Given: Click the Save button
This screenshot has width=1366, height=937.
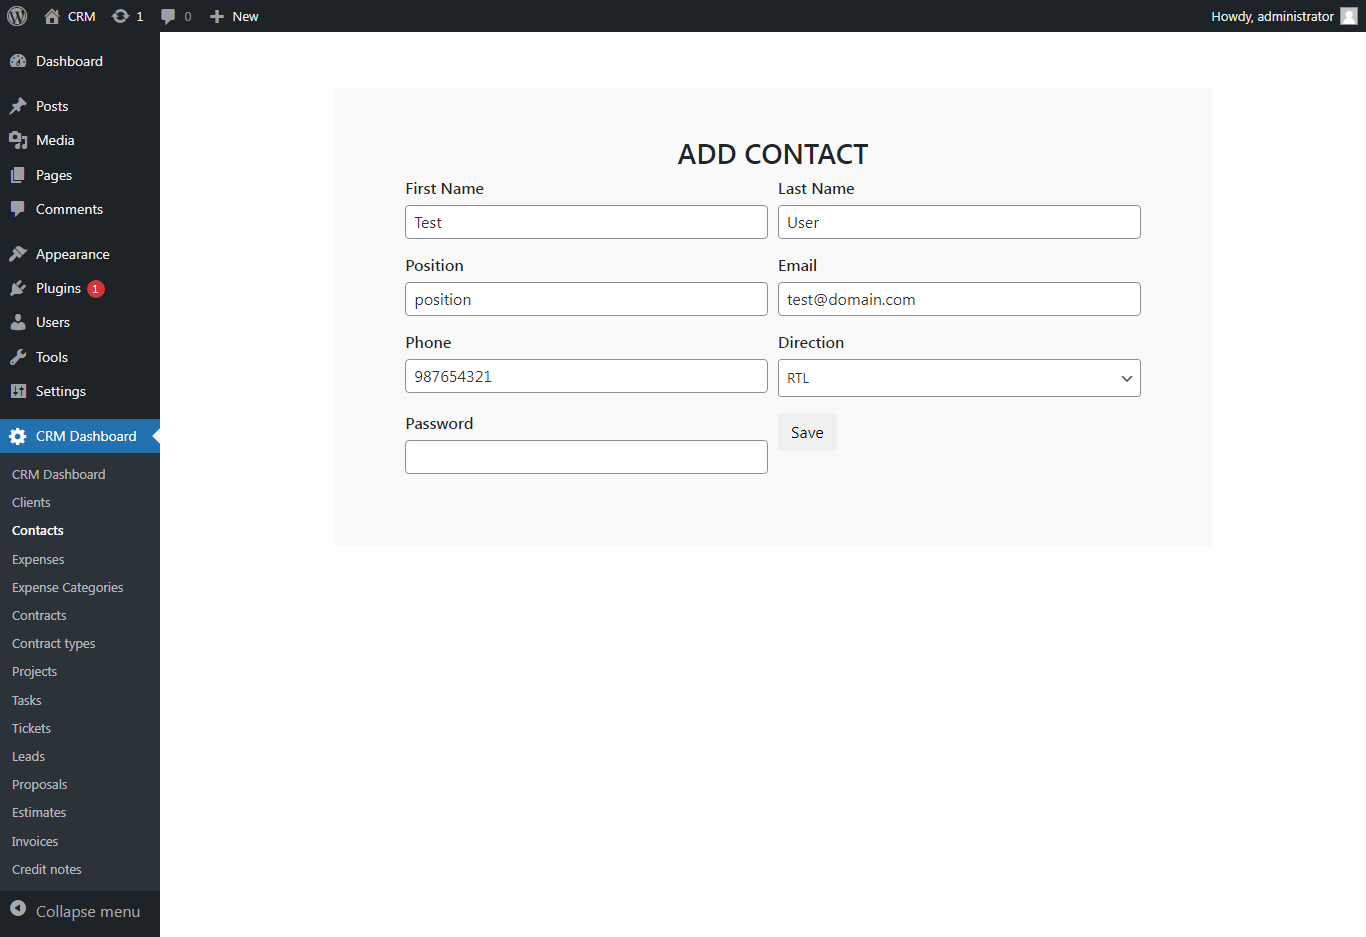Looking at the screenshot, I should [807, 432].
